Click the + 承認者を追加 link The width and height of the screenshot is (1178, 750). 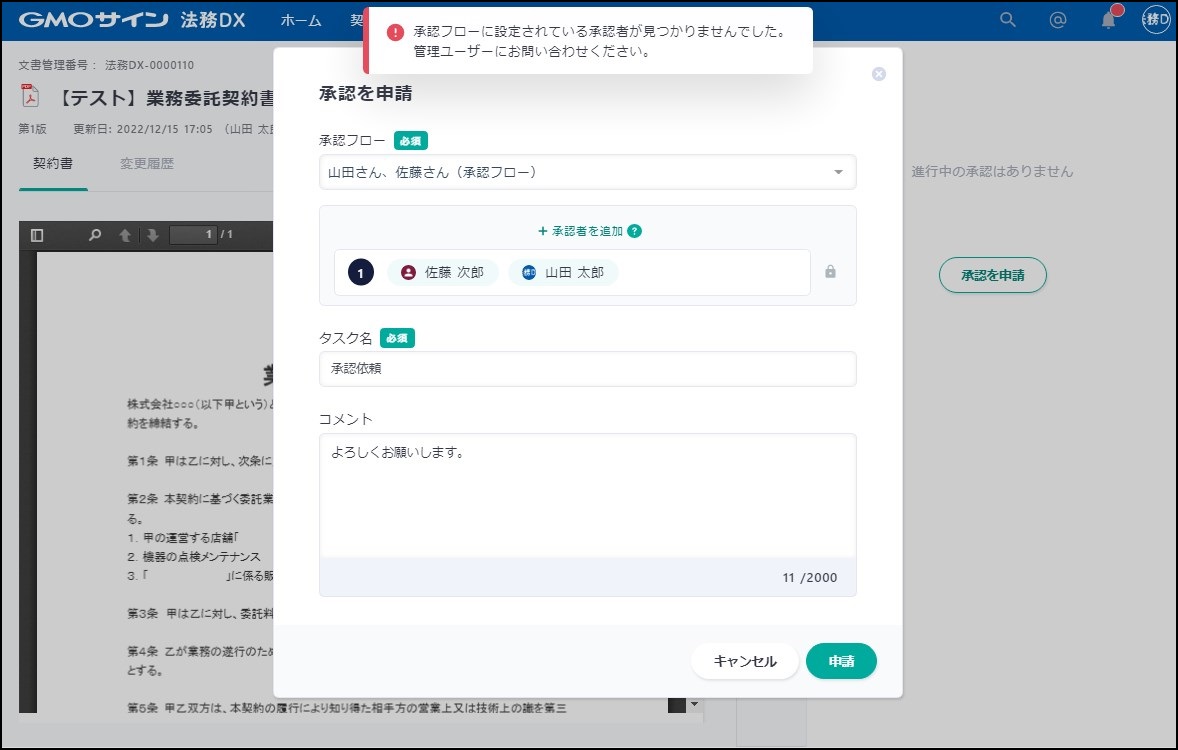click(x=580, y=231)
